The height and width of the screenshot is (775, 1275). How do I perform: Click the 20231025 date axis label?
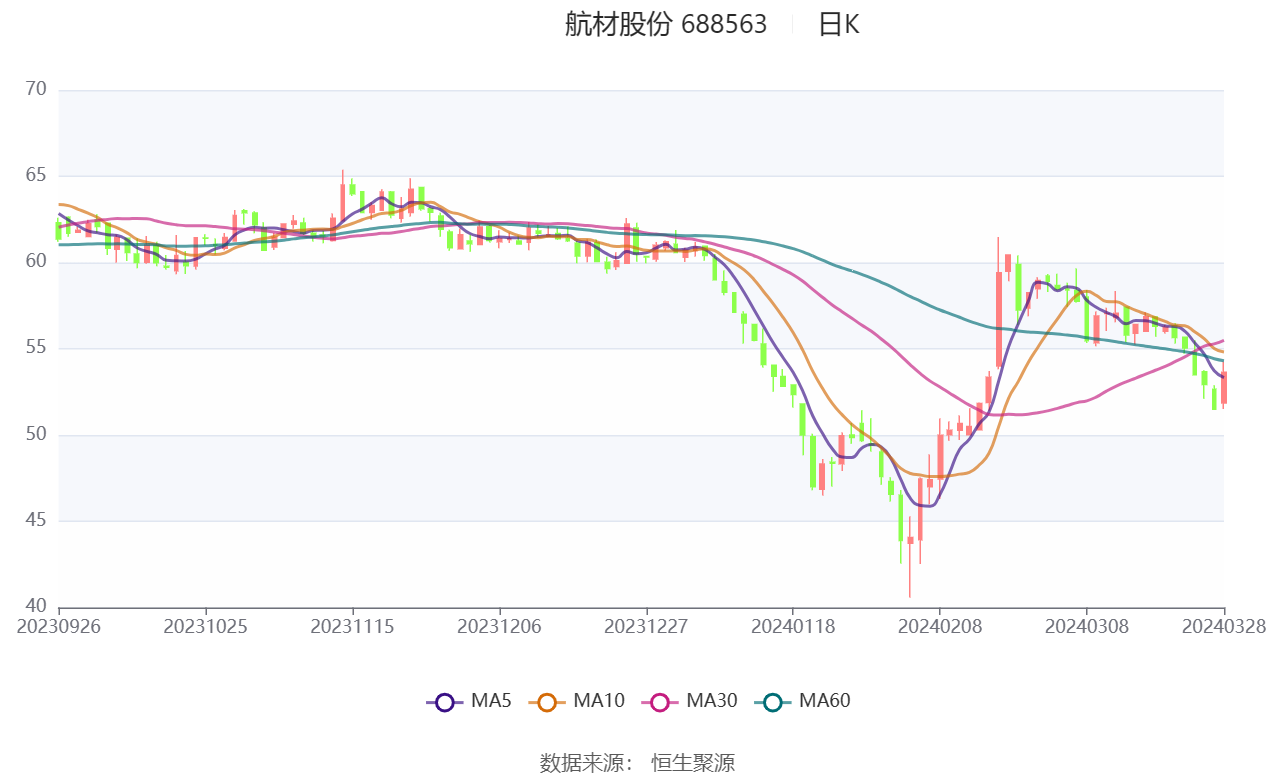click(205, 626)
